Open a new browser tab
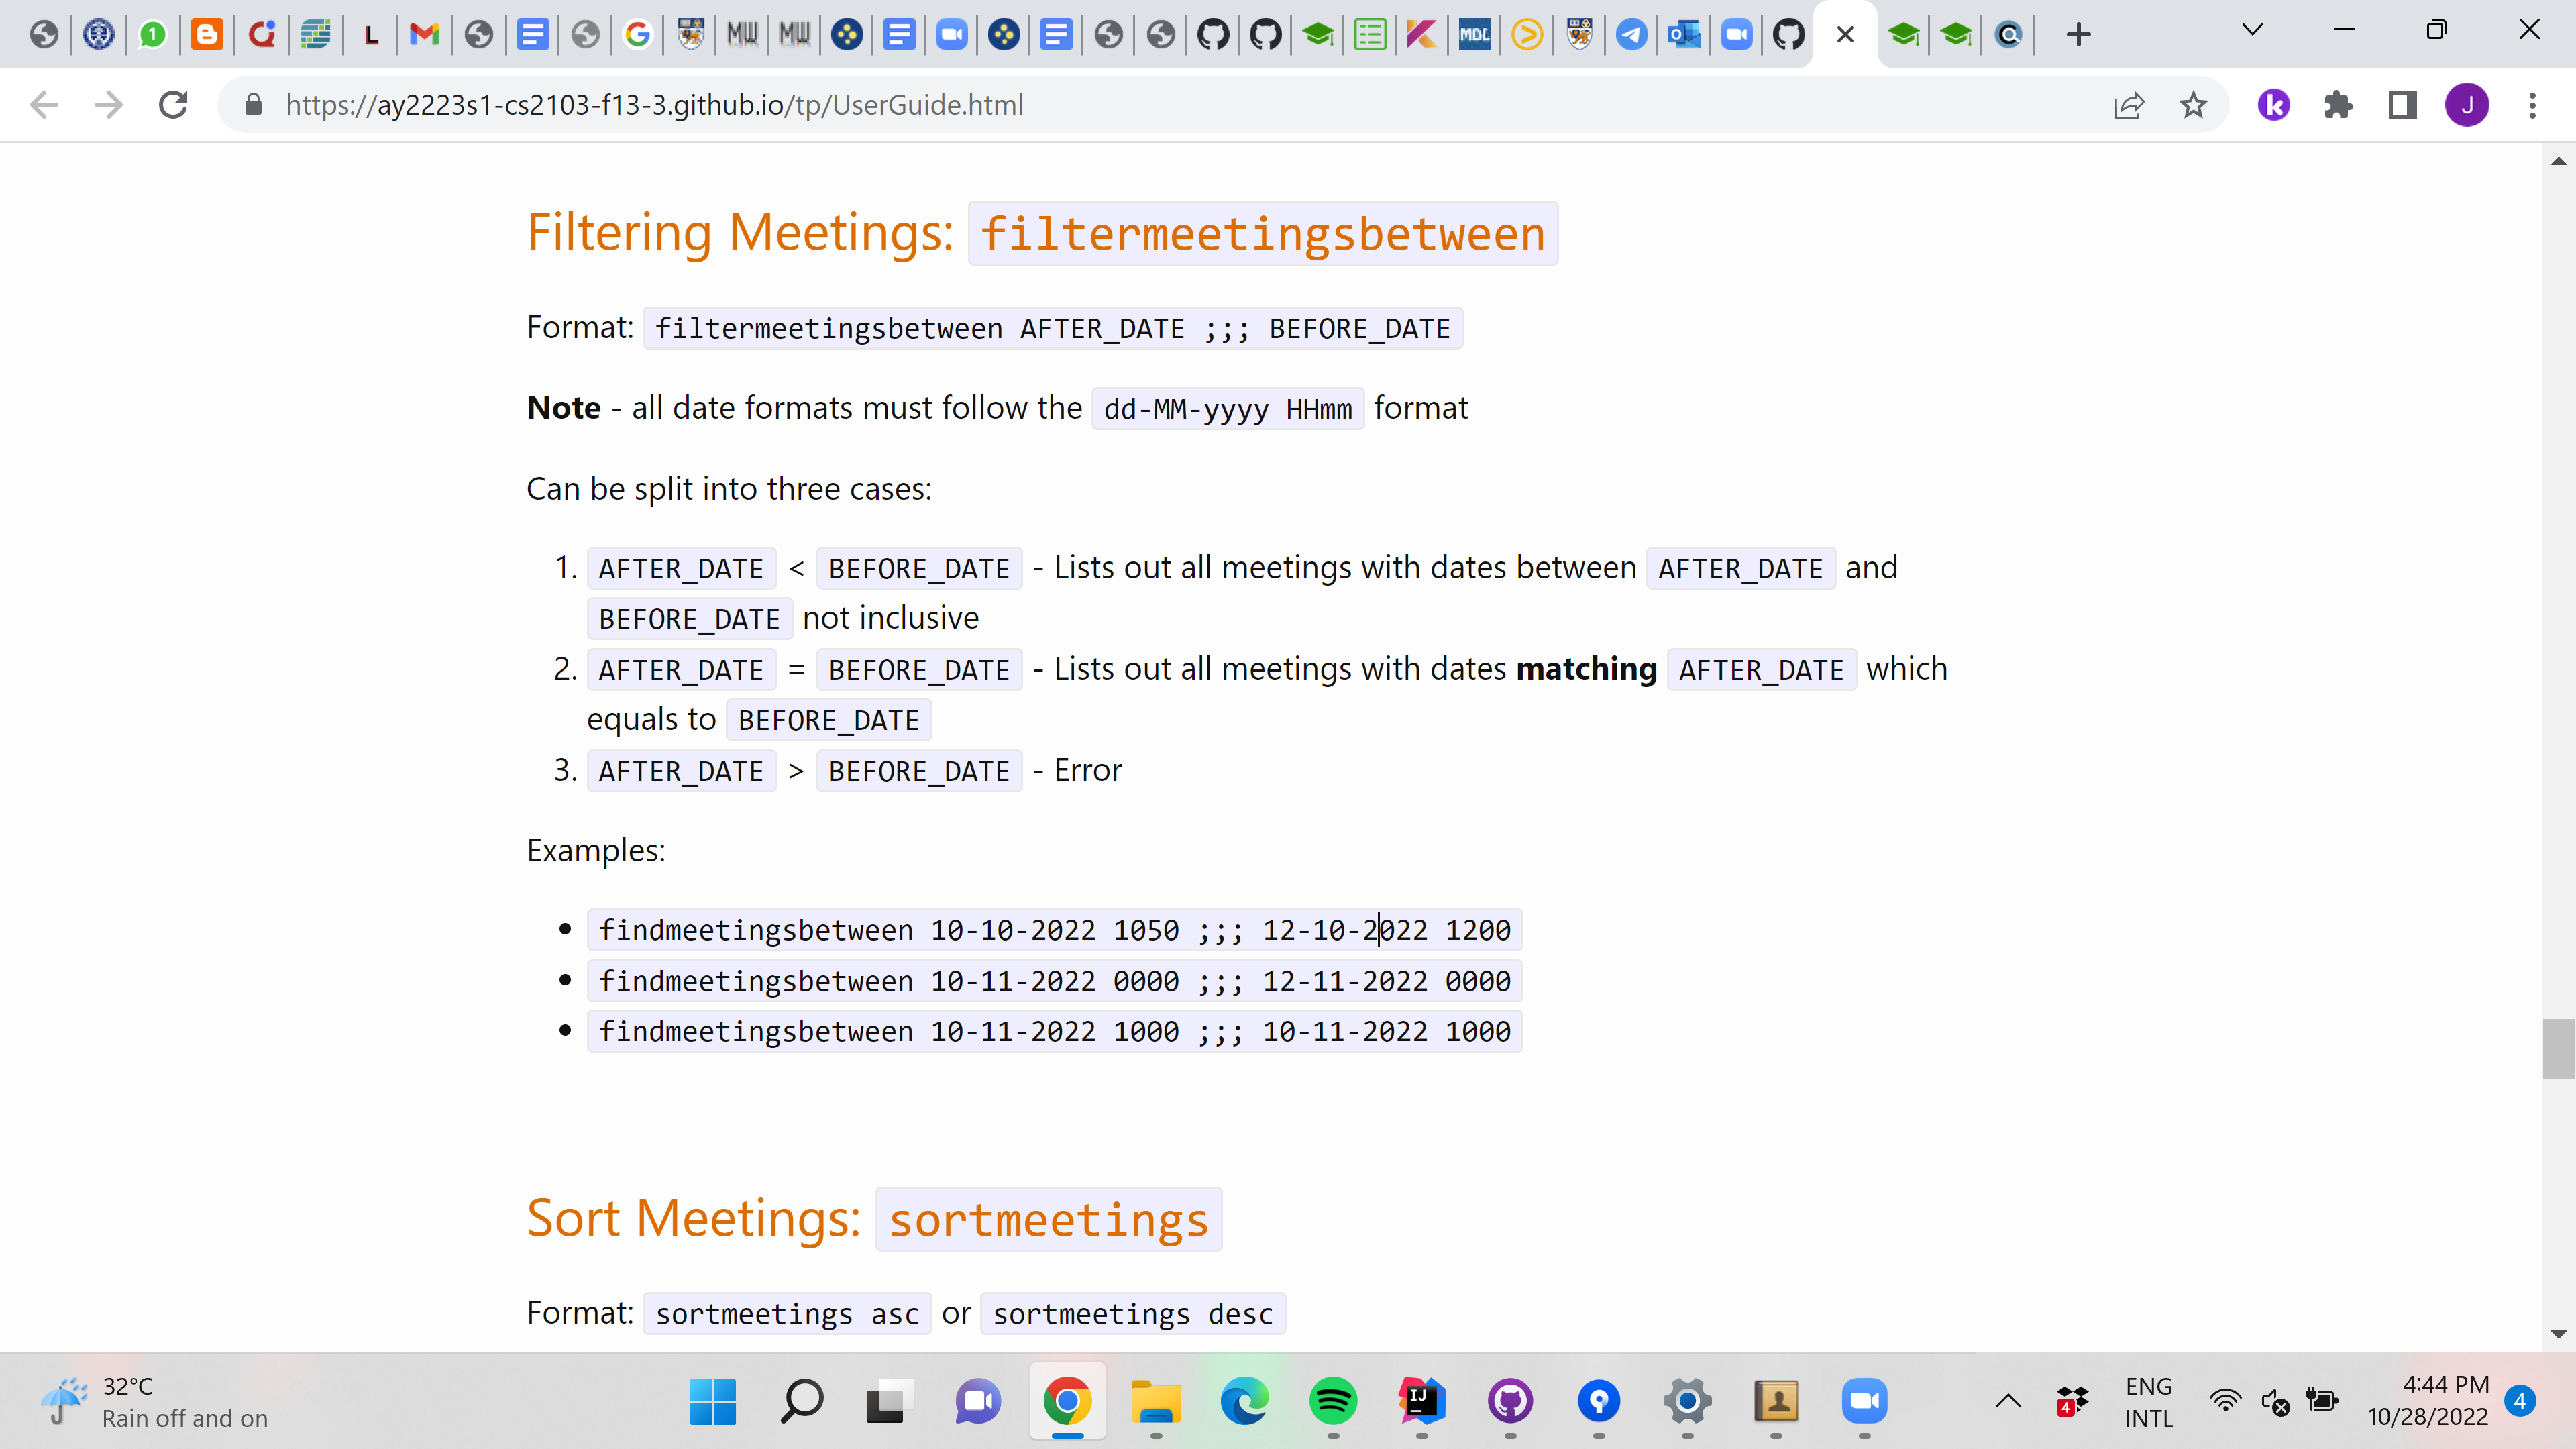The image size is (2576, 1449). [x=2078, y=35]
